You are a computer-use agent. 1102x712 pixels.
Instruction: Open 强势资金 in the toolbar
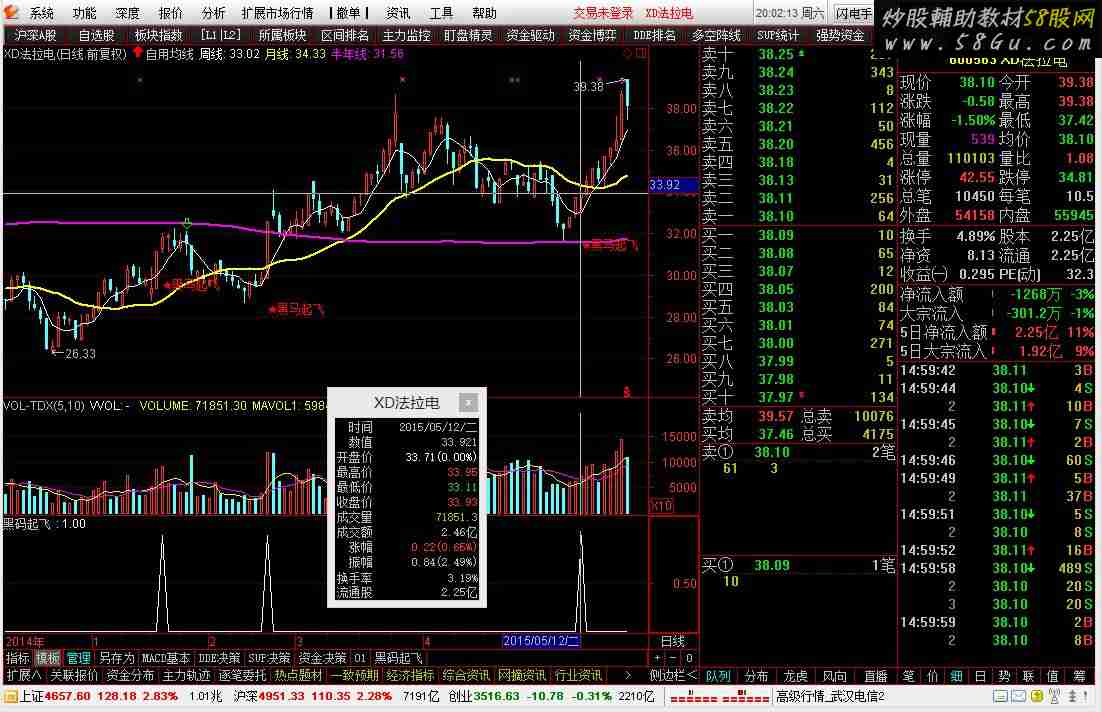840,34
